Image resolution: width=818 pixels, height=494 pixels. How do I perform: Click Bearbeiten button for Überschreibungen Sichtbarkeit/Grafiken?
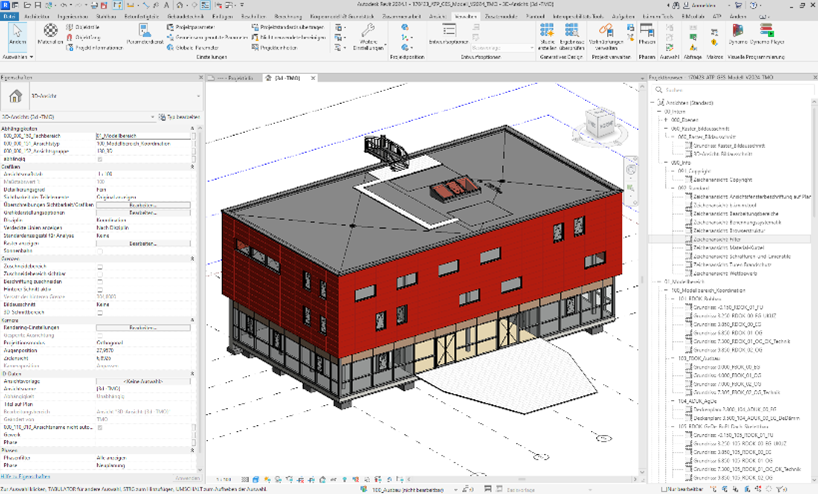click(143, 205)
